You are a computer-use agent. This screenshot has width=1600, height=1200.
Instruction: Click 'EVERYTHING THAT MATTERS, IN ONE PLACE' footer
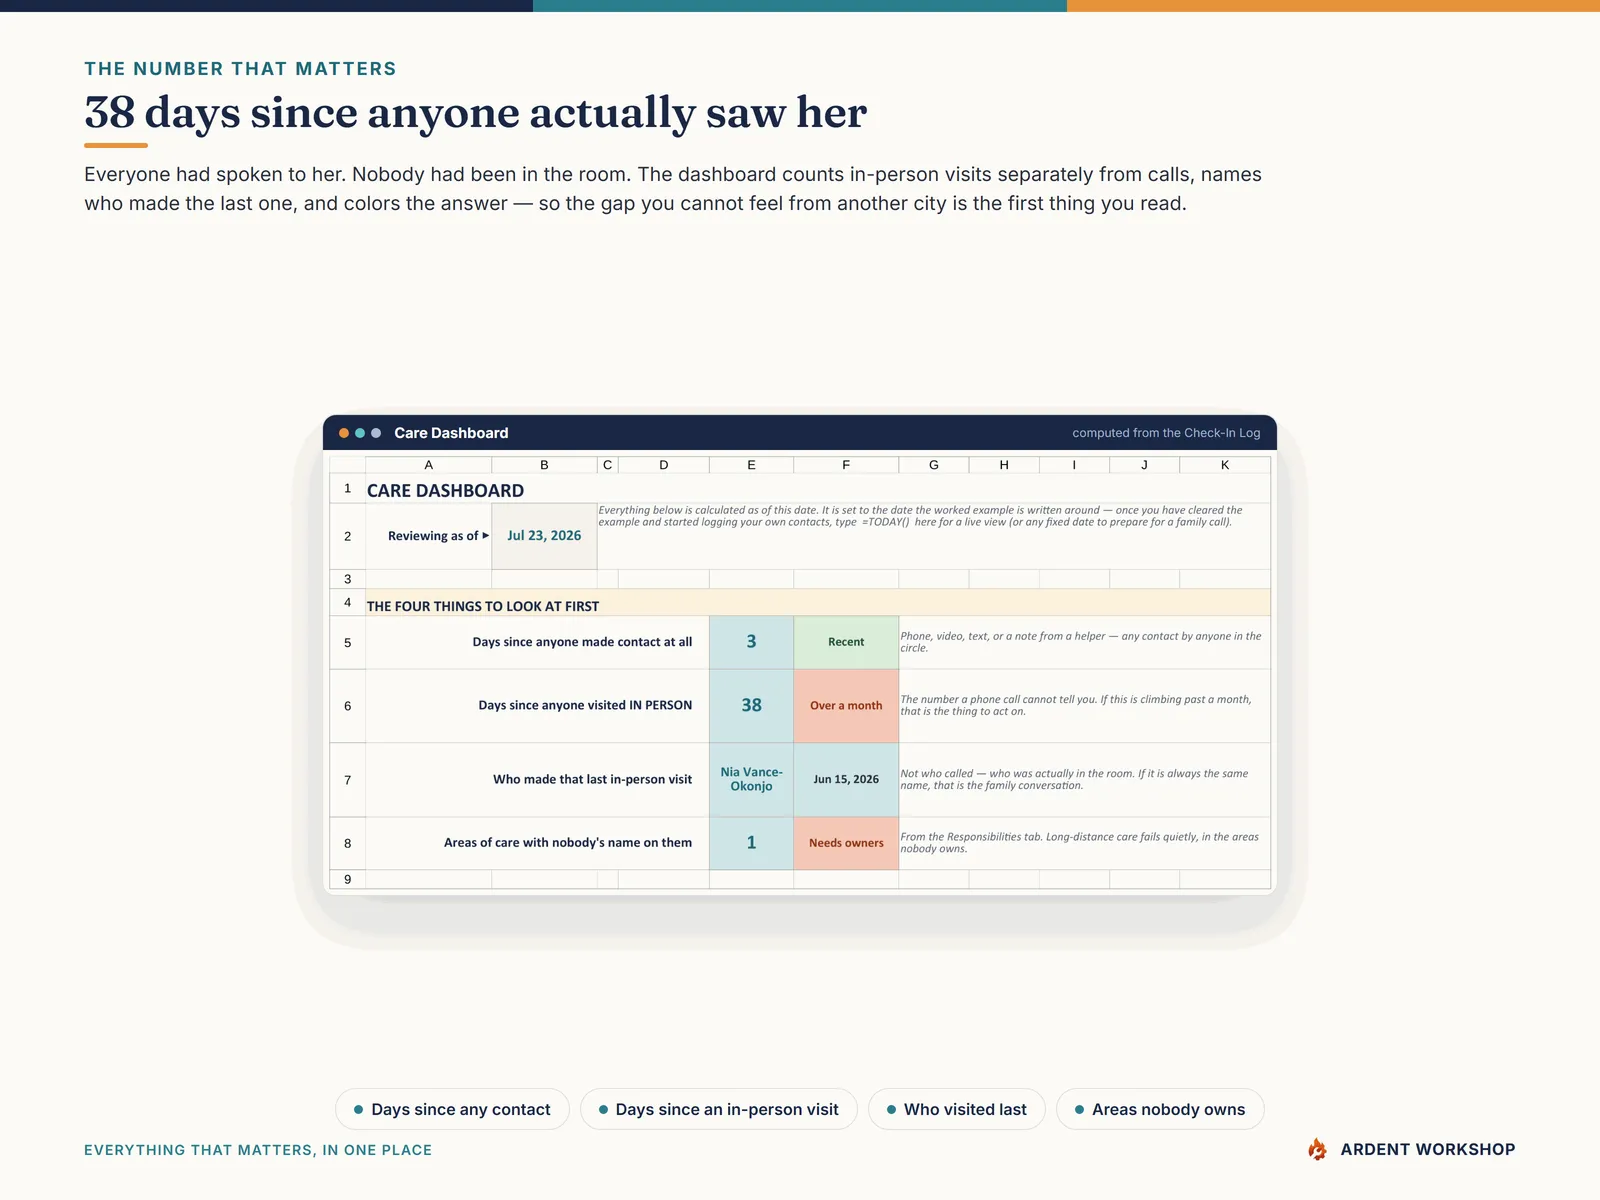[258, 1150]
